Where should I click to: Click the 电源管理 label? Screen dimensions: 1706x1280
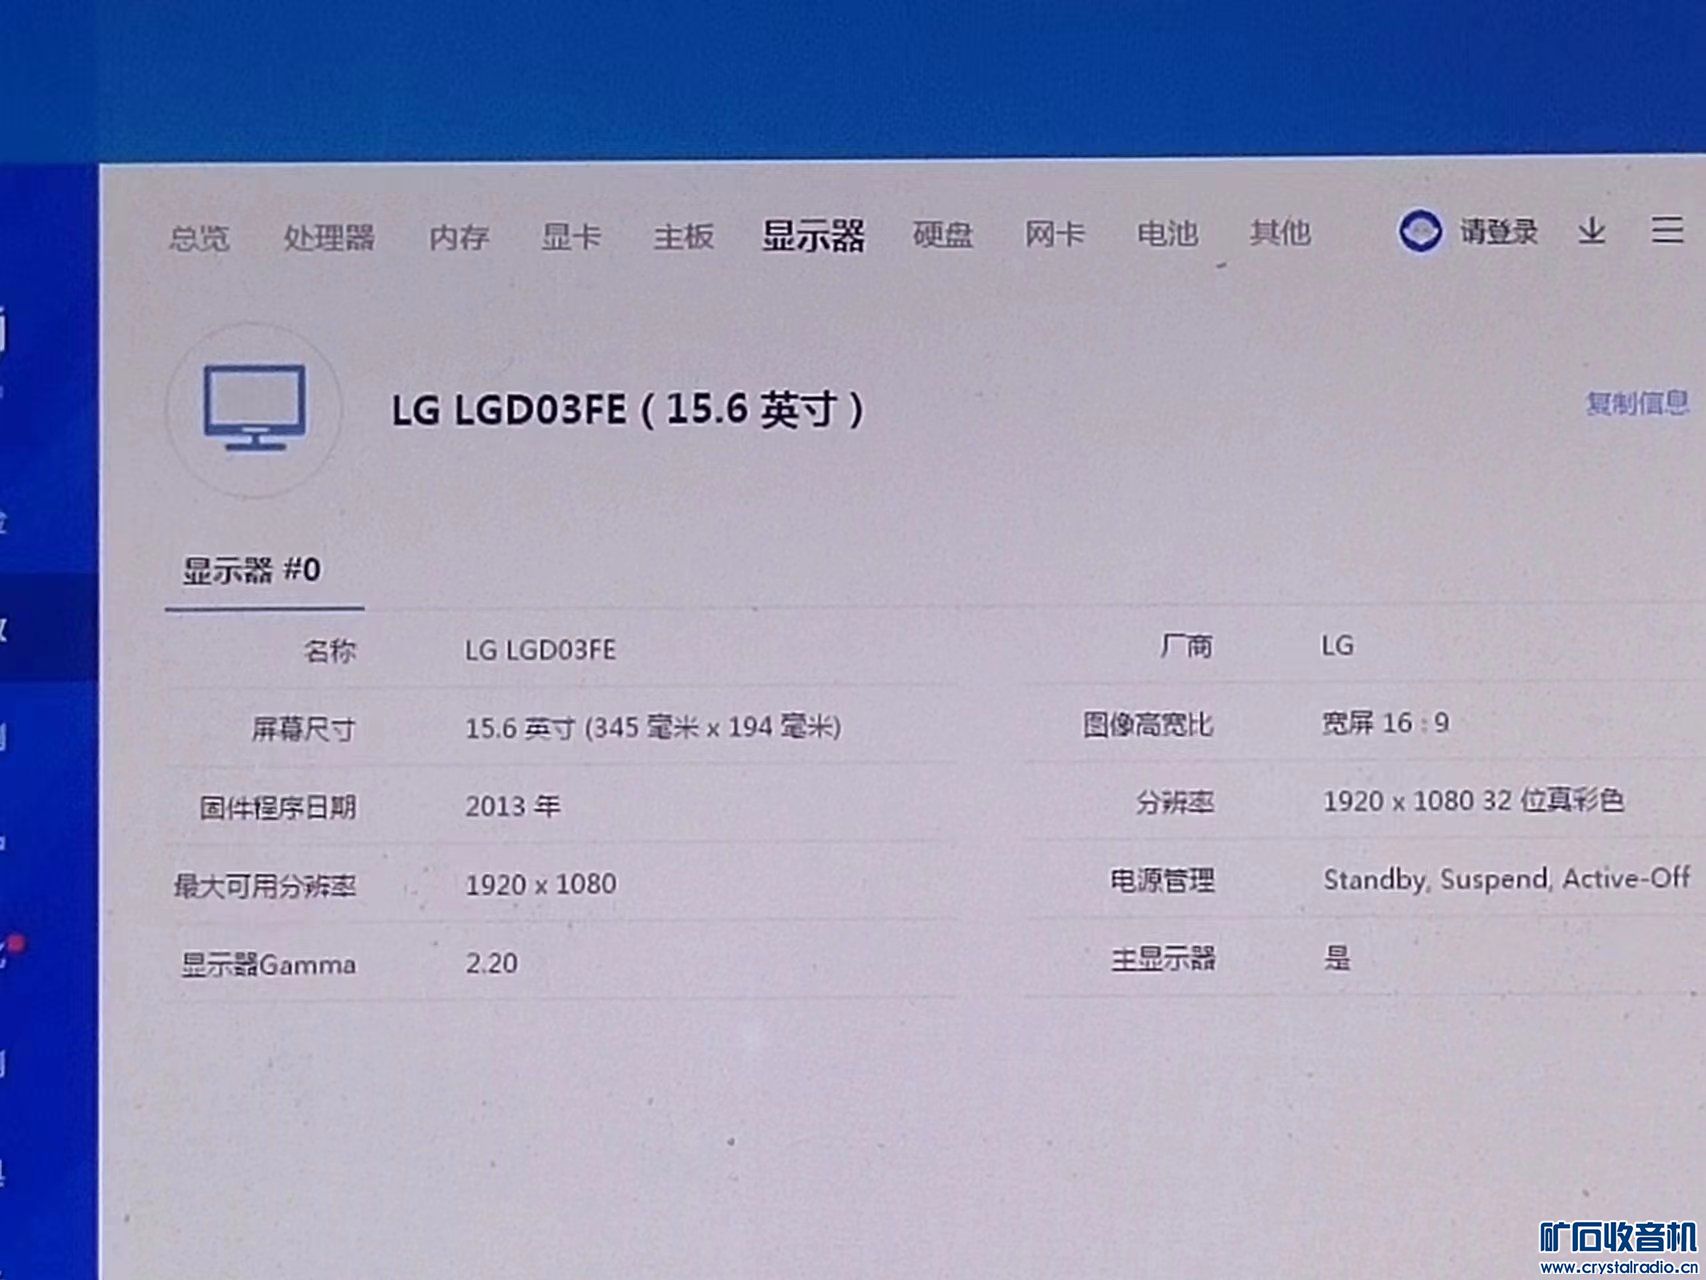[x=1162, y=880]
